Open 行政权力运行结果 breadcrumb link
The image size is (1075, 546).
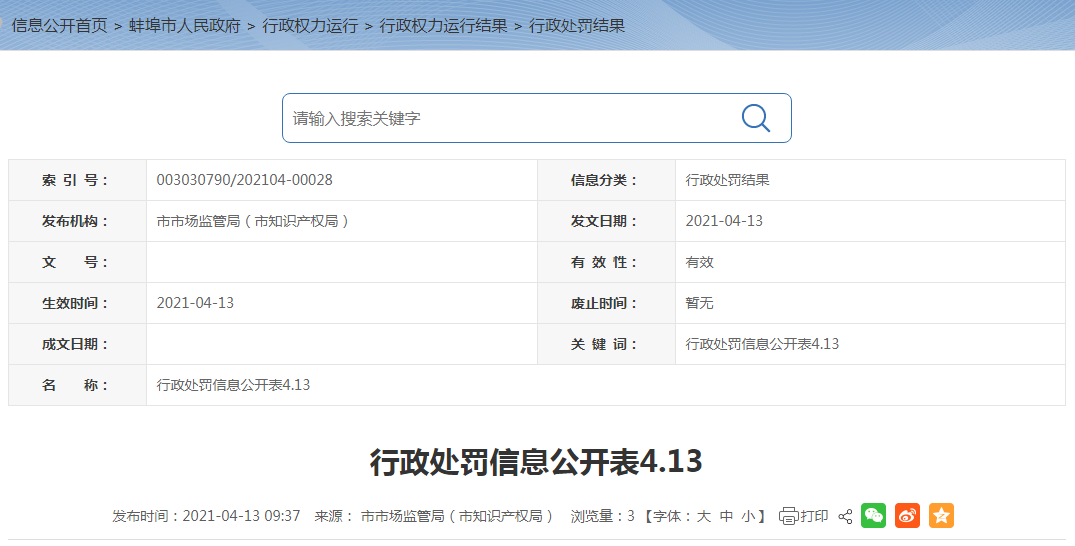click(x=443, y=26)
